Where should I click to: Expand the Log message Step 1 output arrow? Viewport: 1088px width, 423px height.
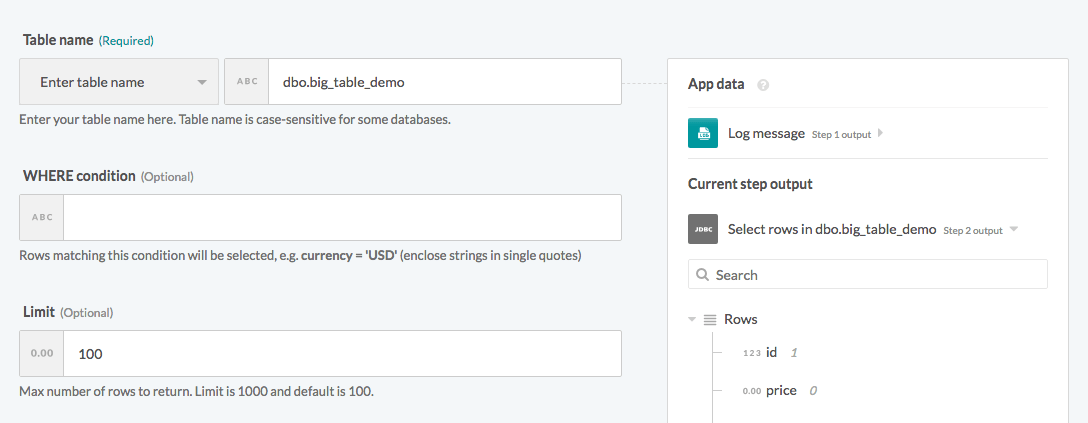880,133
